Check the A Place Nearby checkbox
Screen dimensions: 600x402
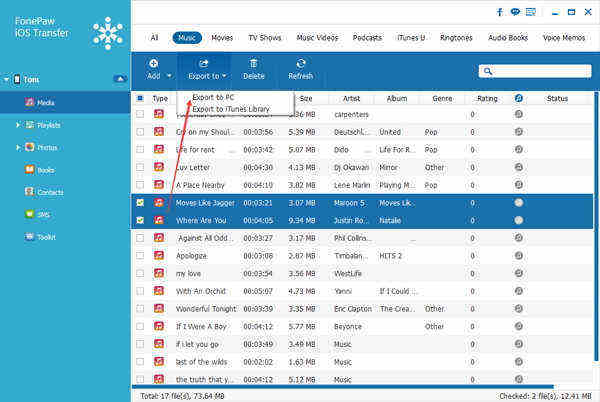tap(140, 185)
